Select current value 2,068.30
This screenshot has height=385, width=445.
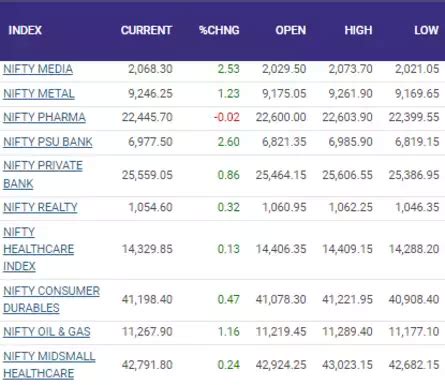[x=150, y=69]
